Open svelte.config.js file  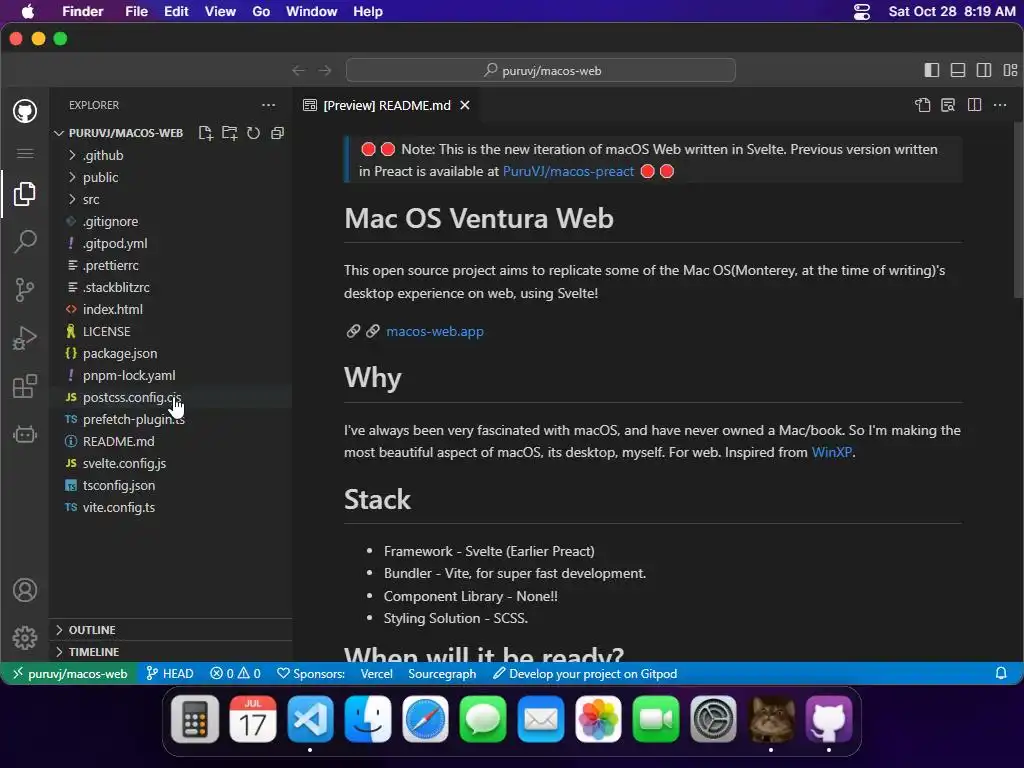click(170, 464)
